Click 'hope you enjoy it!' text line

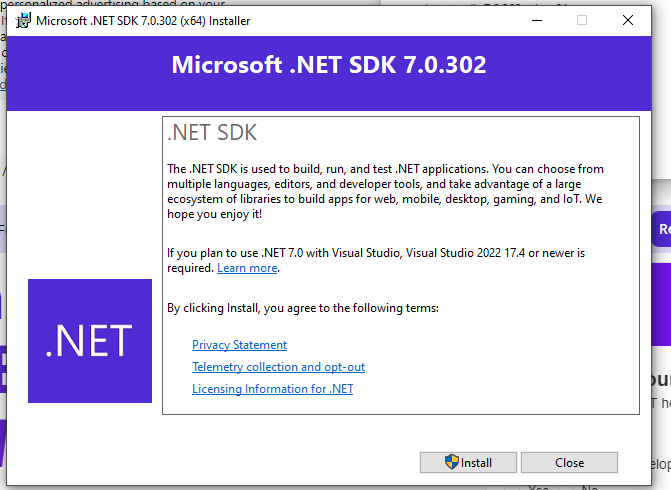point(214,214)
